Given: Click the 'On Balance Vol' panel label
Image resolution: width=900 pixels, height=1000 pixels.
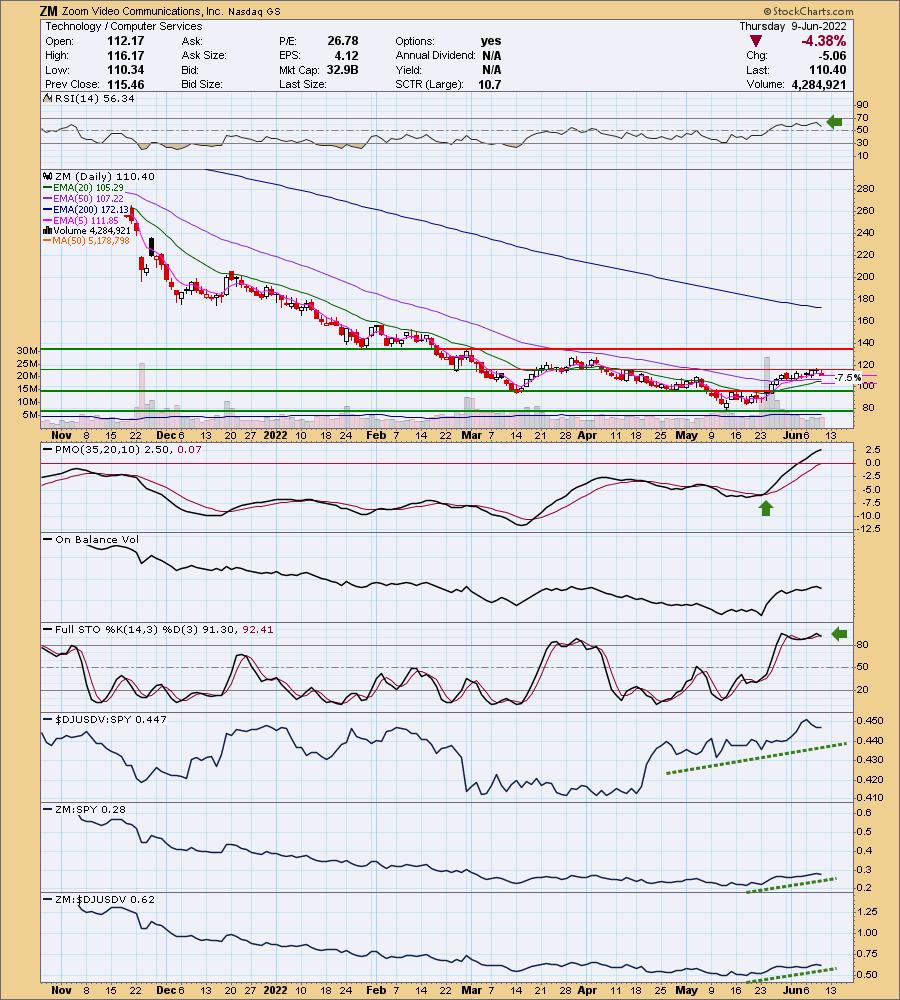Looking at the screenshot, I should click(96, 540).
